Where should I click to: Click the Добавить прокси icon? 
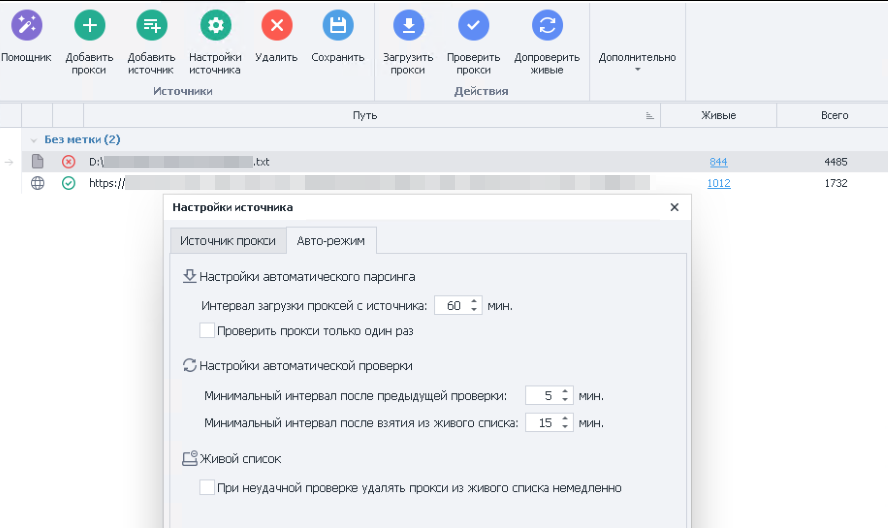click(x=89, y=26)
